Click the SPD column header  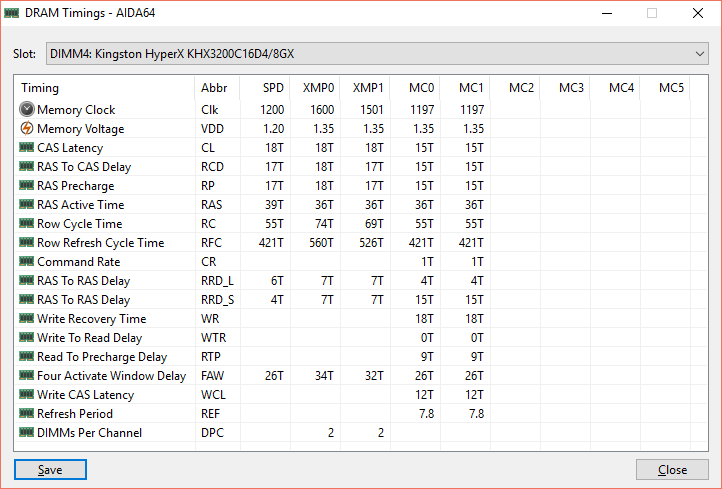click(x=271, y=88)
